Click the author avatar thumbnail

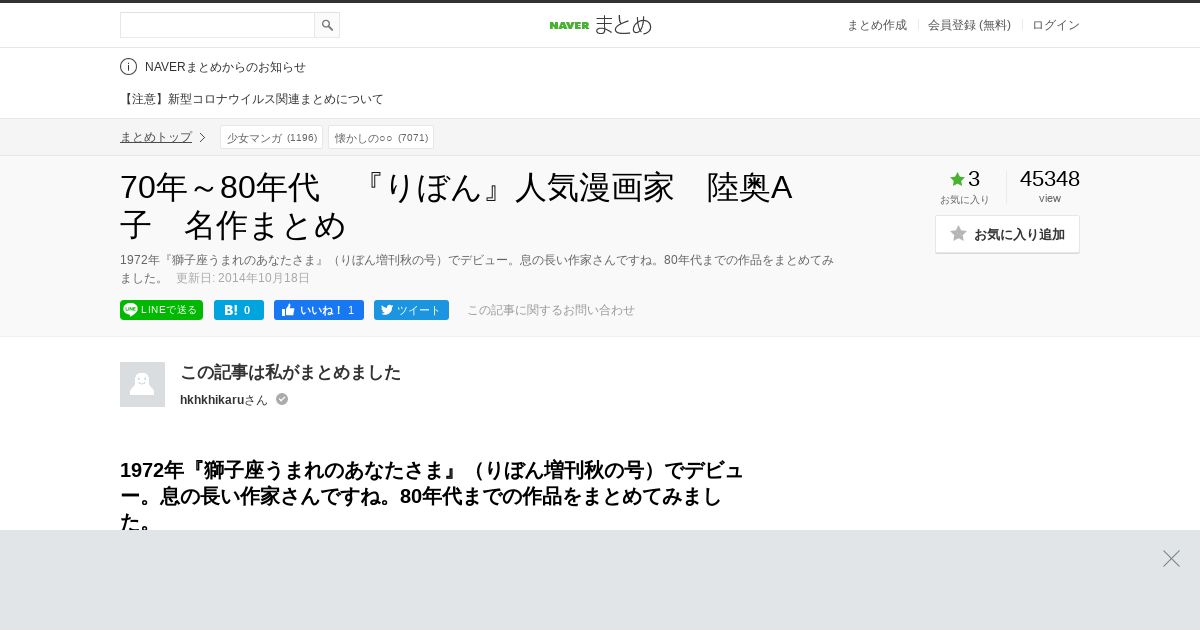point(142,384)
